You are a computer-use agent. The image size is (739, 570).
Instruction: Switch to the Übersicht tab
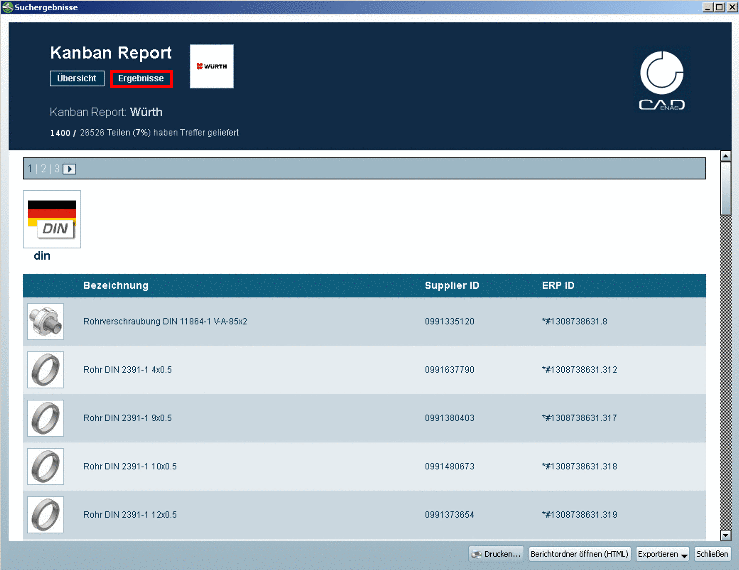pyautogui.click(x=77, y=78)
